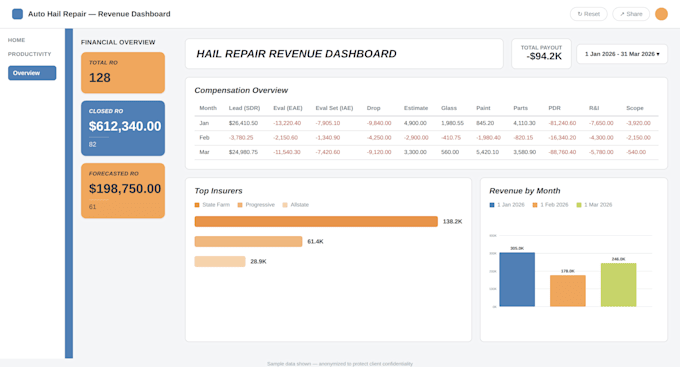
Task: Toggle Progressive legend swatch
Action: [240, 205]
